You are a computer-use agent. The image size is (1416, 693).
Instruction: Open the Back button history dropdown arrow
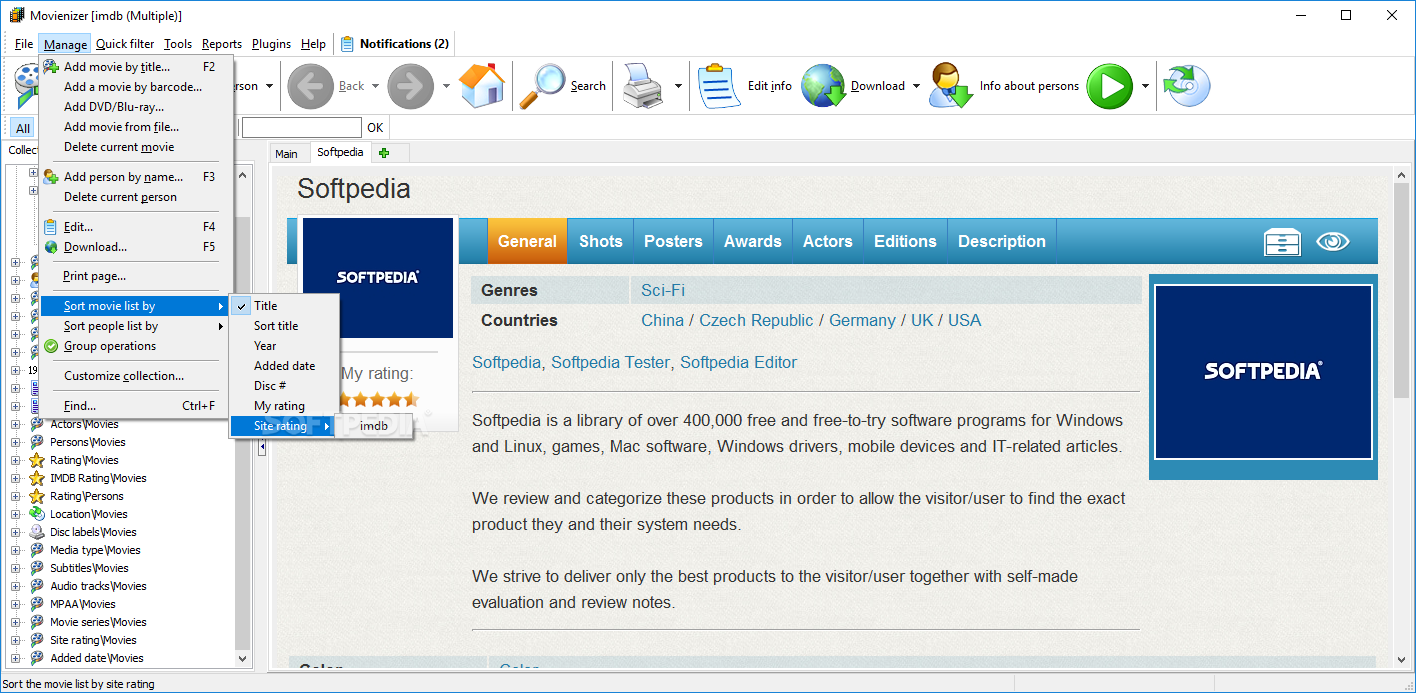pyautogui.click(x=376, y=86)
